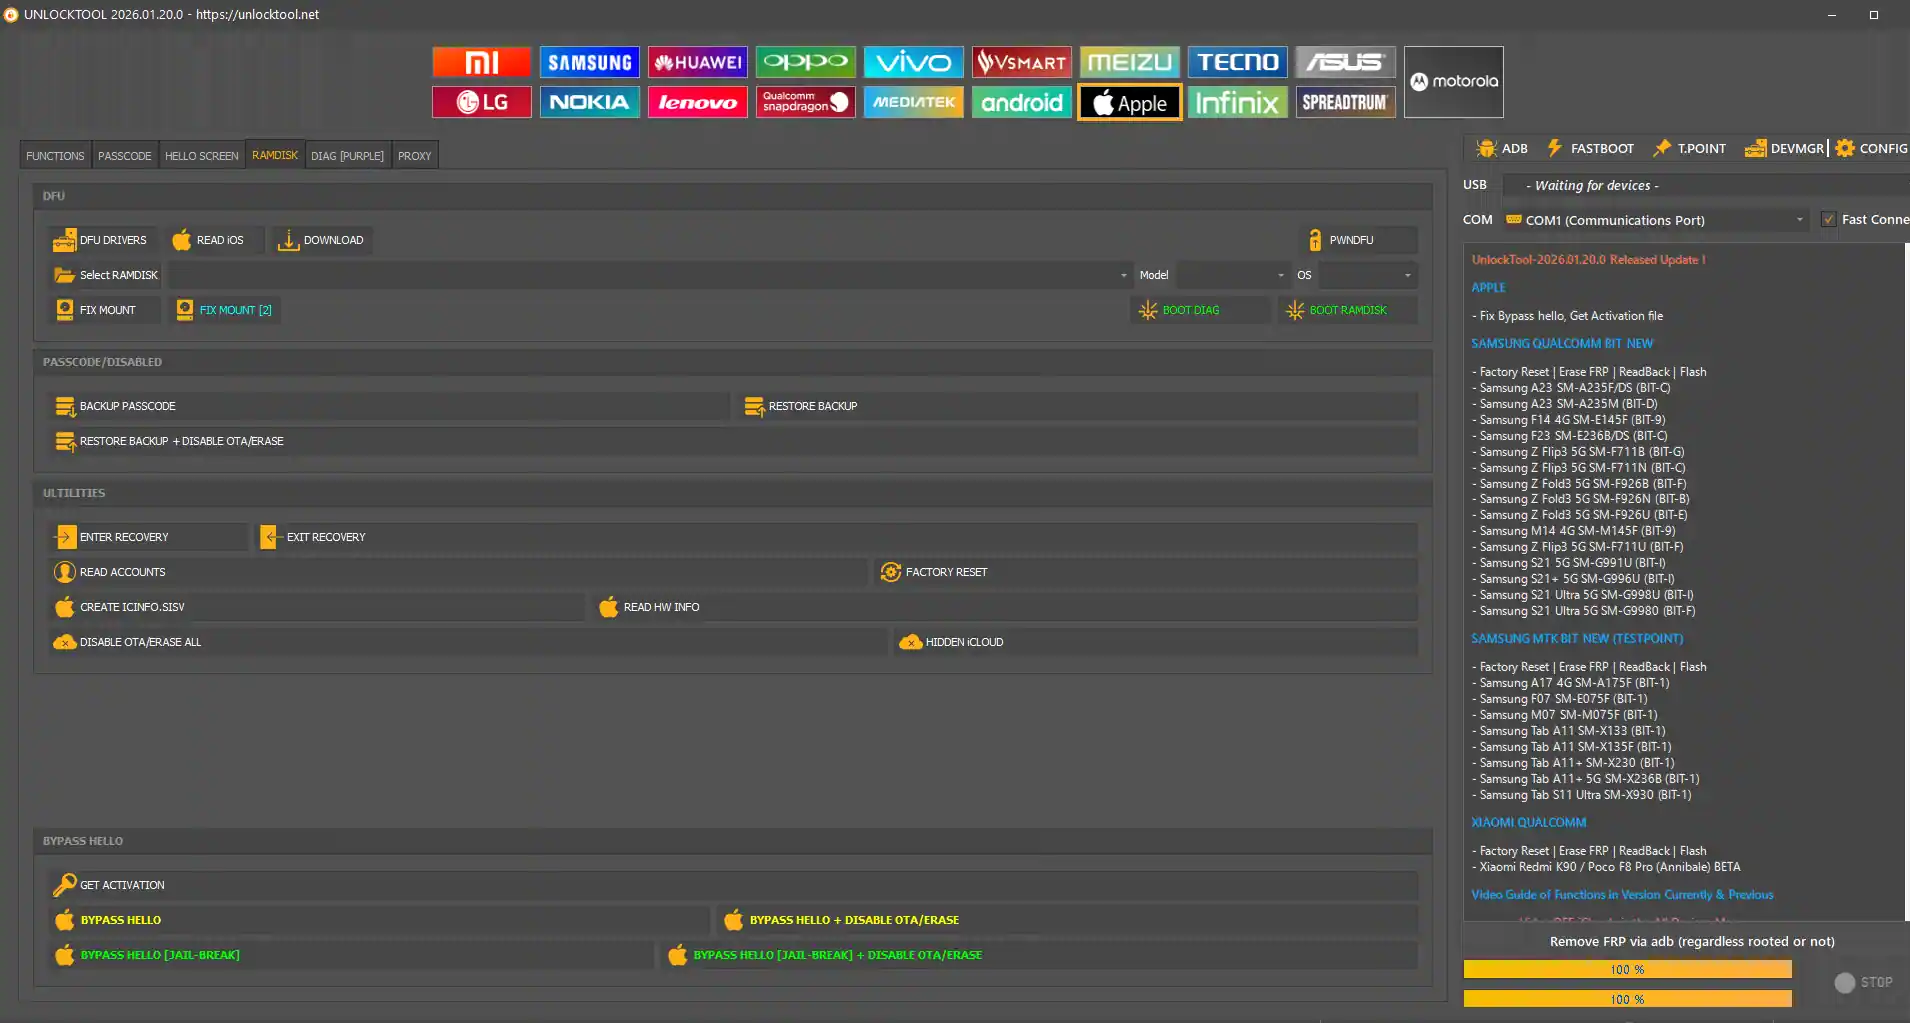
Task: Launch Boot Ramdisk
Action: (1347, 310)
